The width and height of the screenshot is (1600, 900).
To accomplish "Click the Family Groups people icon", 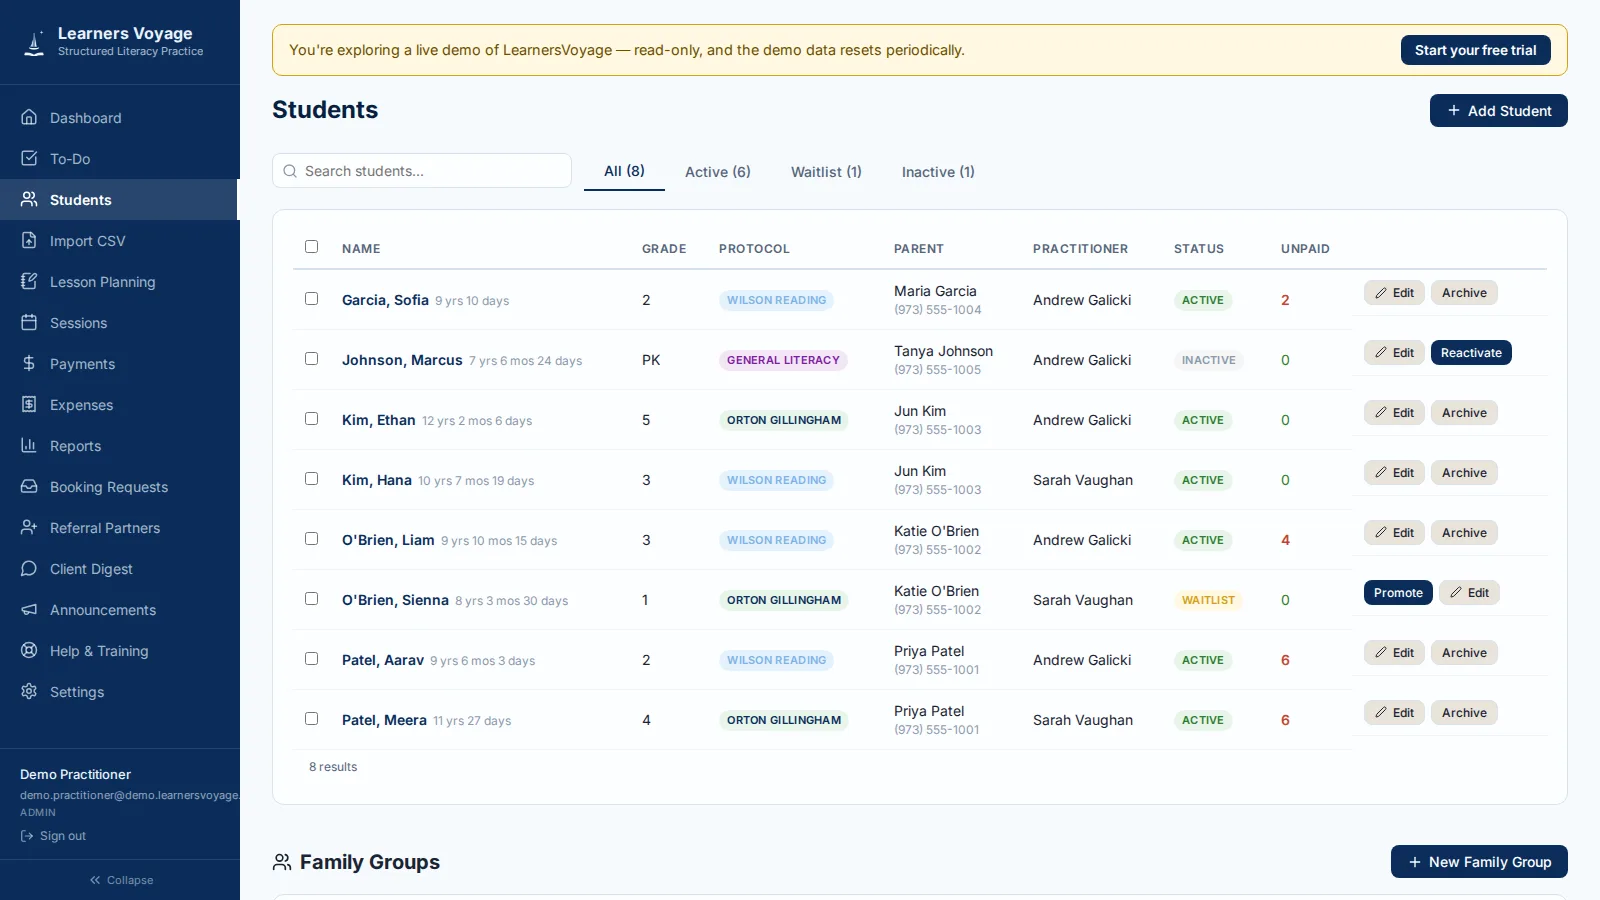I will point(282,862).
